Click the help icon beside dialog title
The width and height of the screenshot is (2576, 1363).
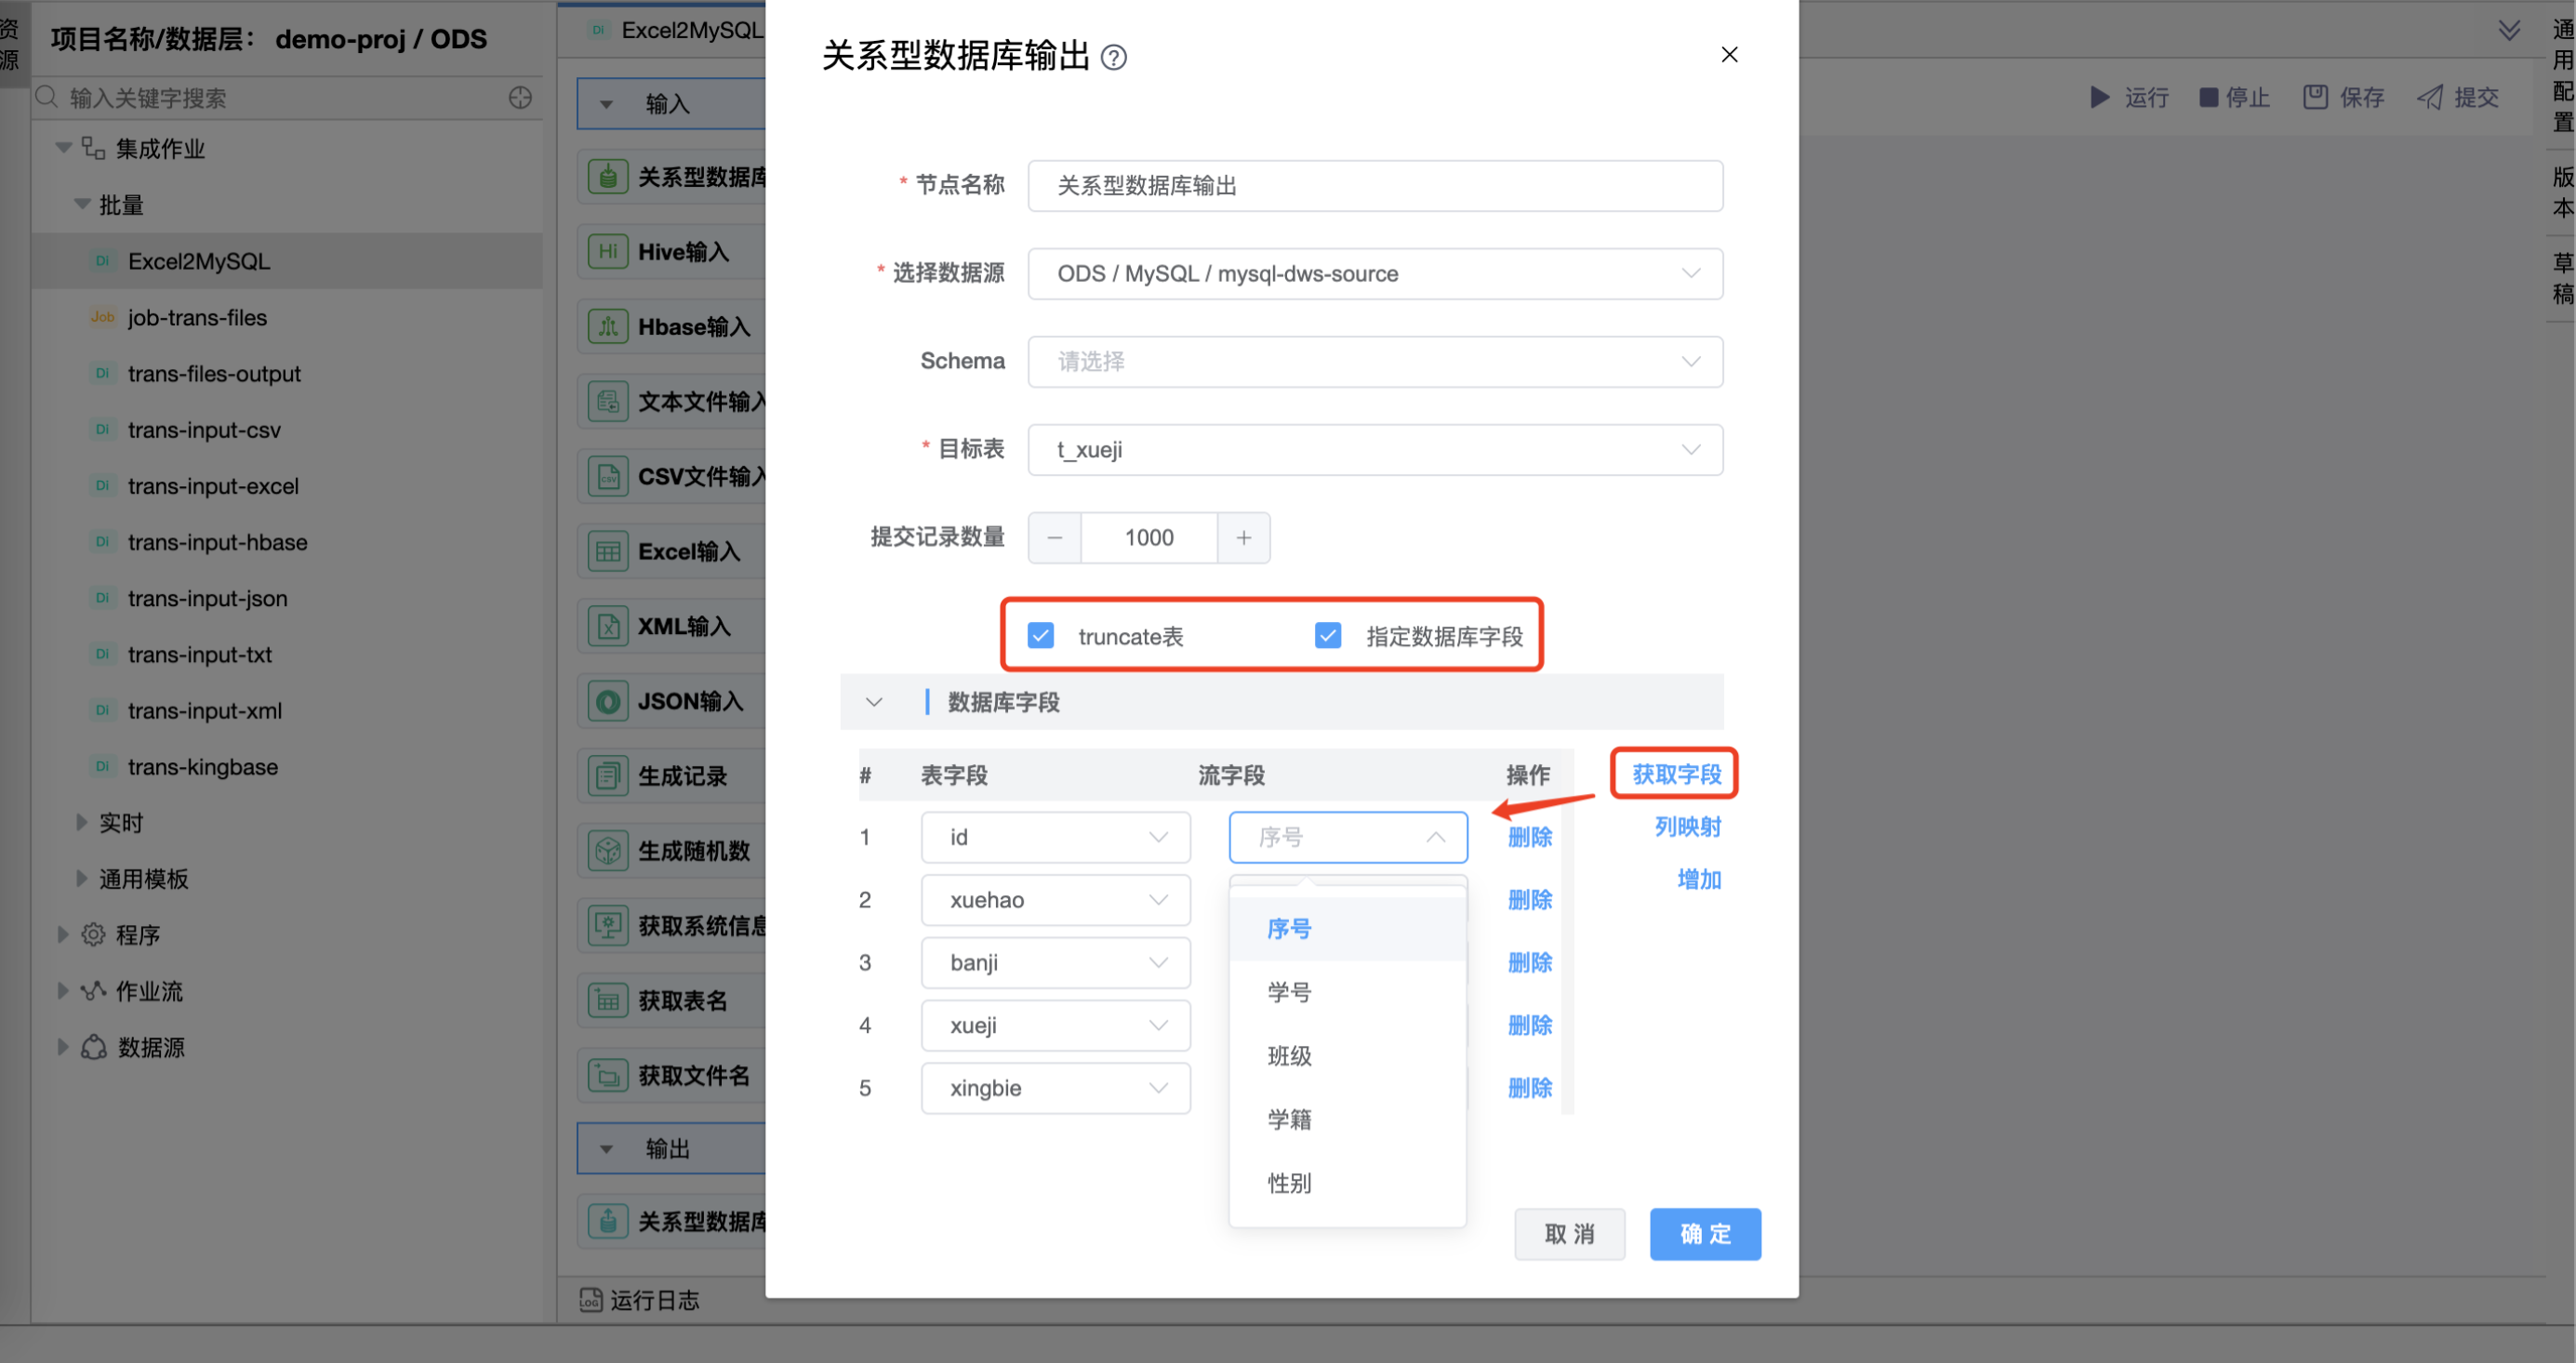point(1113,58)
